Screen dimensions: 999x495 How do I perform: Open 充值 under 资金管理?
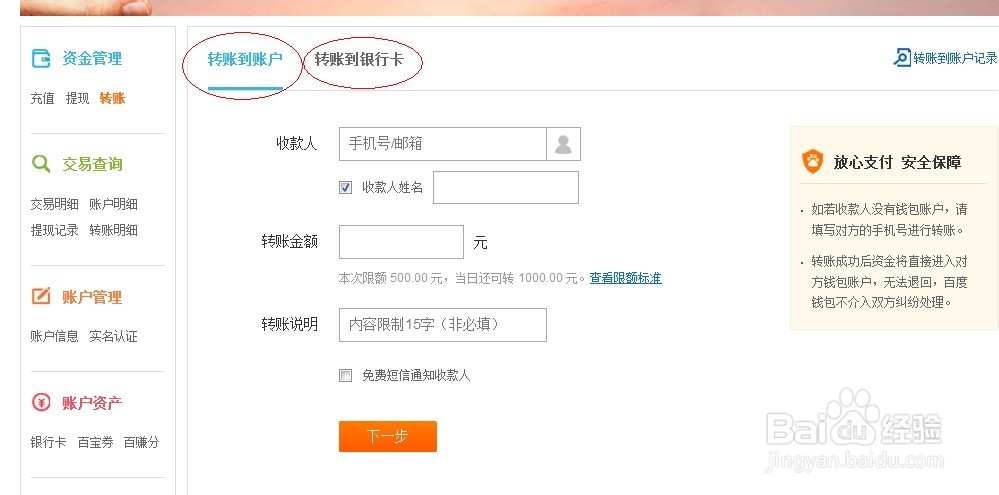tap(43, 98)
